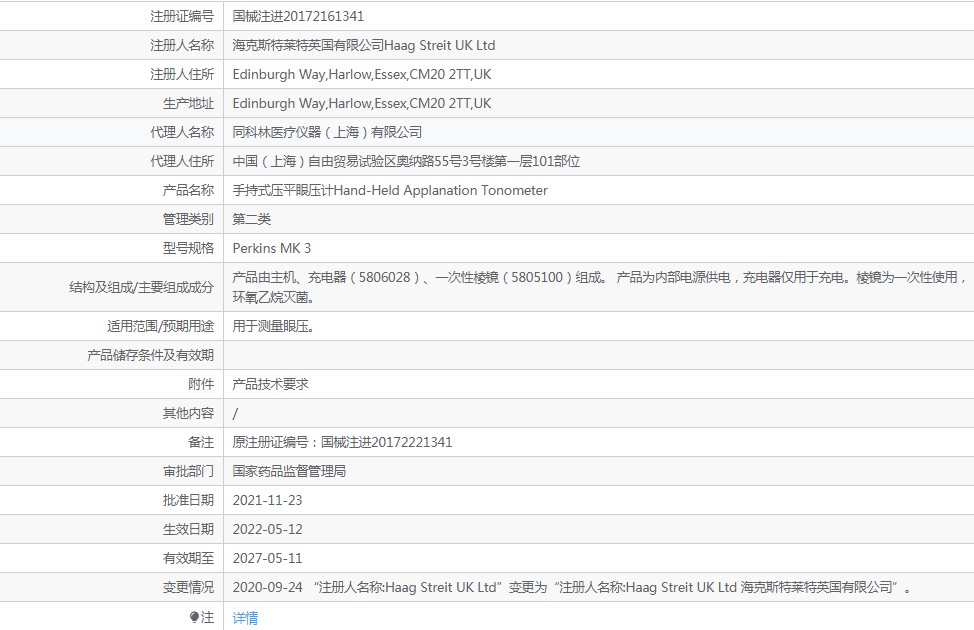Select model value Perkins MK 3
The image size is (974, 630).
point(271,249)
